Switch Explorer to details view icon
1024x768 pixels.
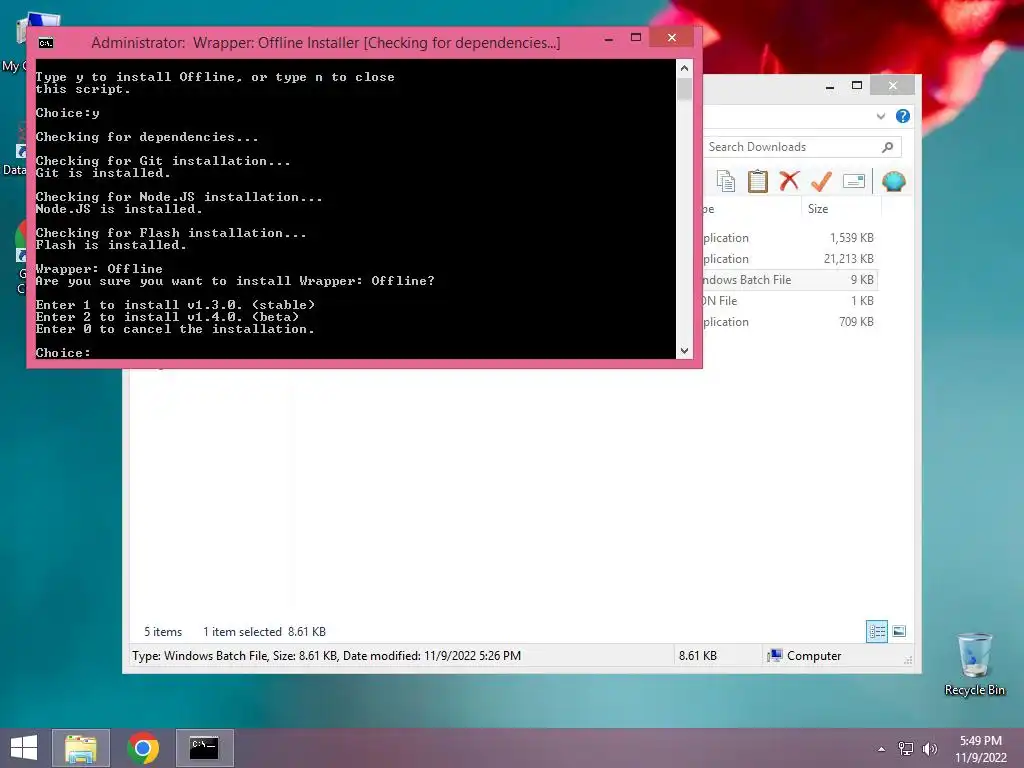[876, 631]
